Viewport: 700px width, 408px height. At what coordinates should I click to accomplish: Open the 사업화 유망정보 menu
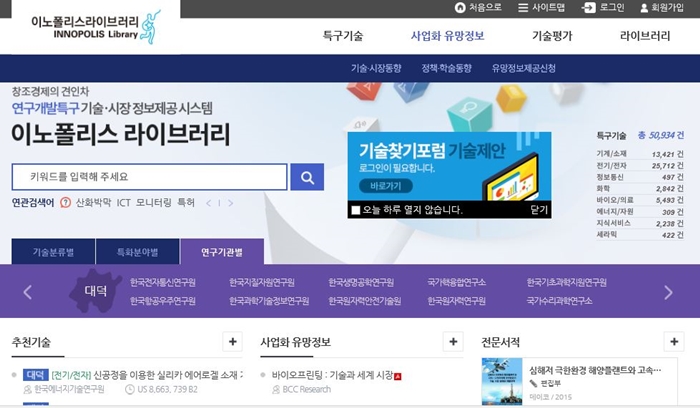pos(447,36)
